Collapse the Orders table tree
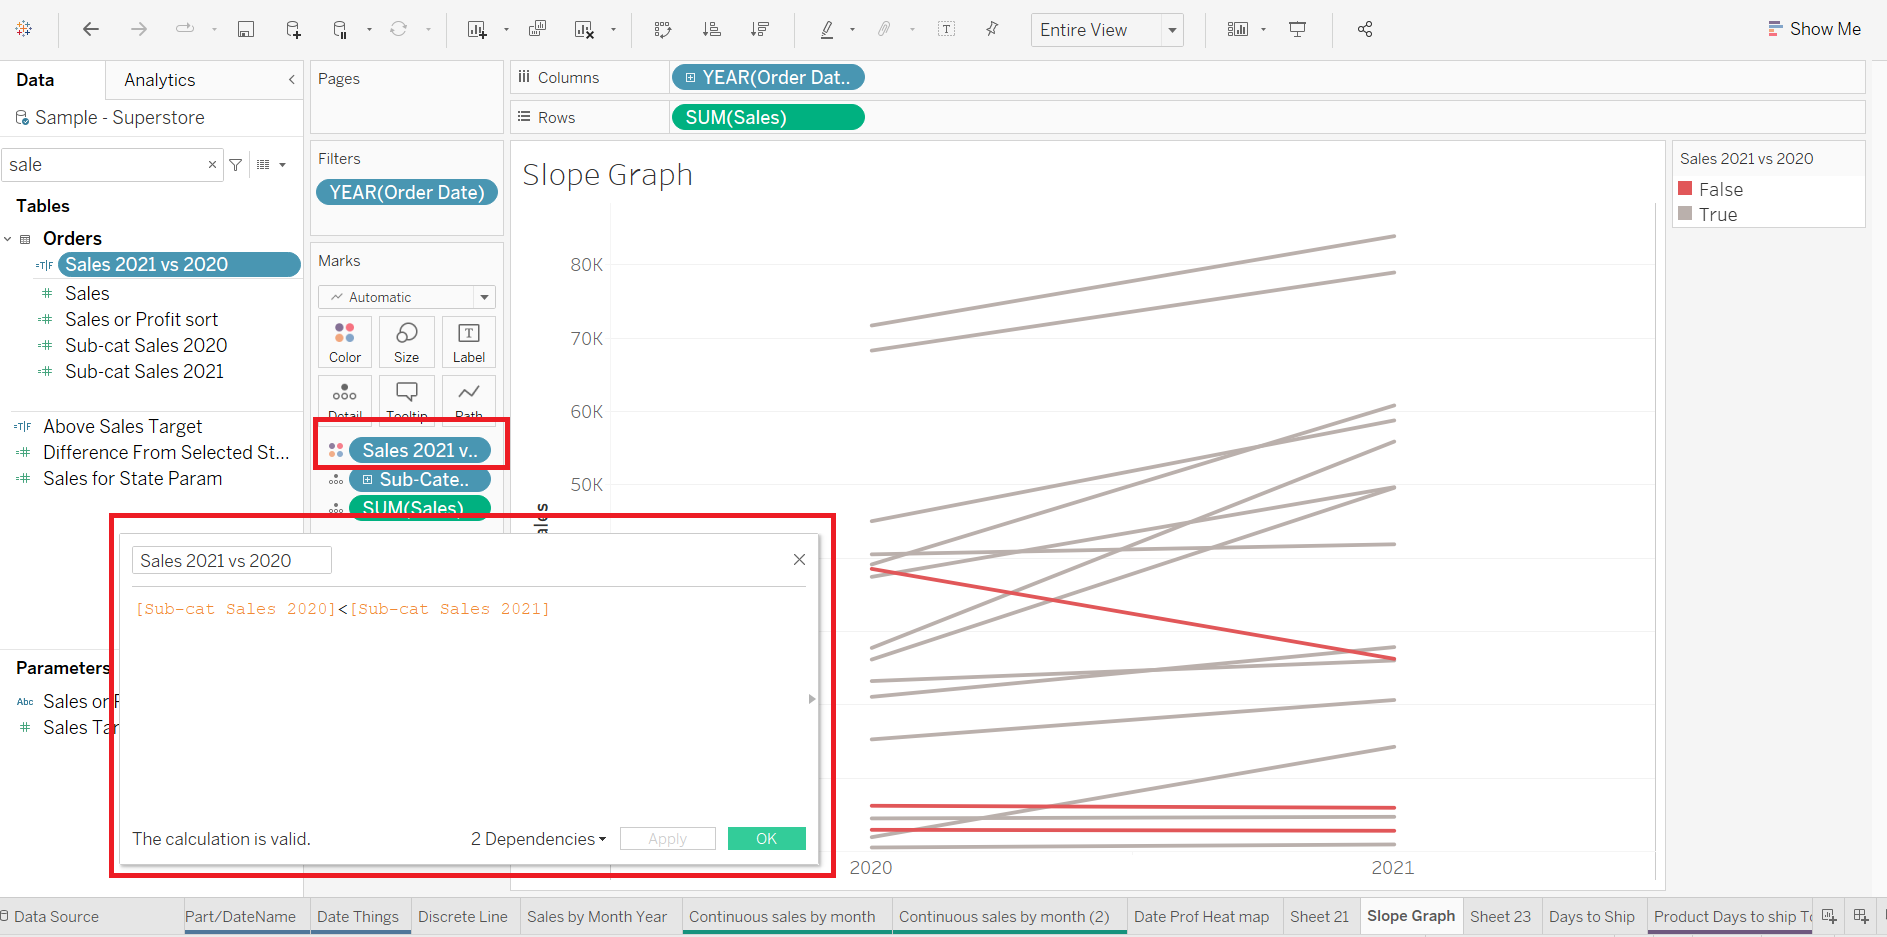Viewport: 1887px width, 937px height. (x=8, y=239)
